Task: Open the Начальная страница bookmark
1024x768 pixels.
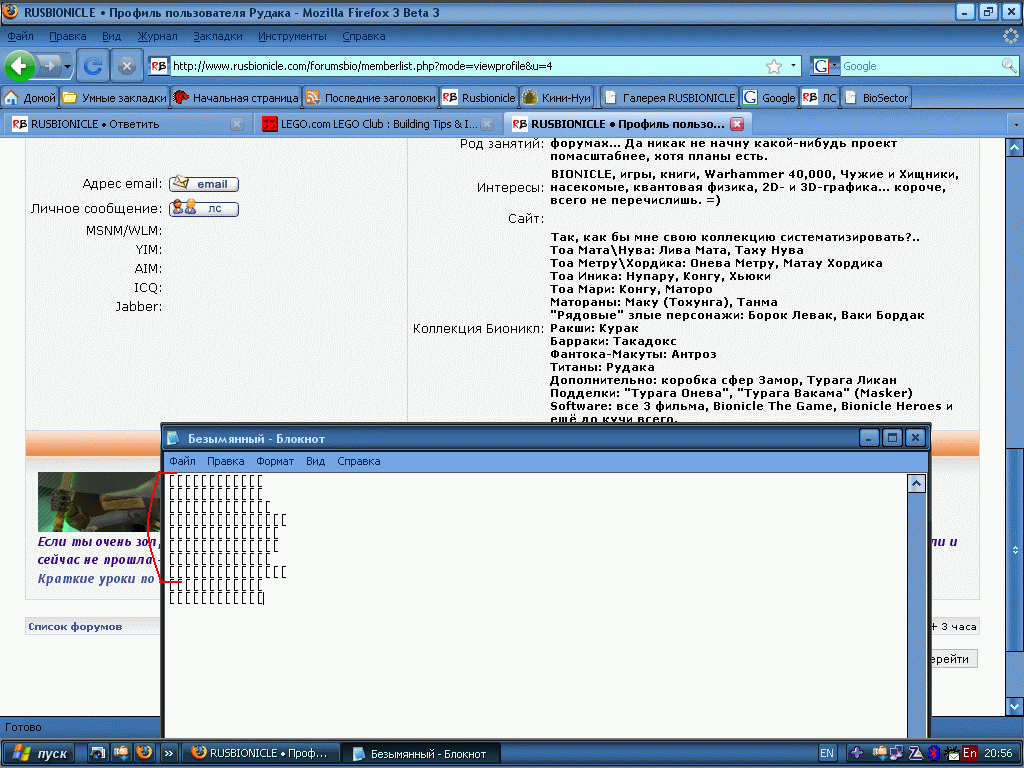Action: click(236, 98)
